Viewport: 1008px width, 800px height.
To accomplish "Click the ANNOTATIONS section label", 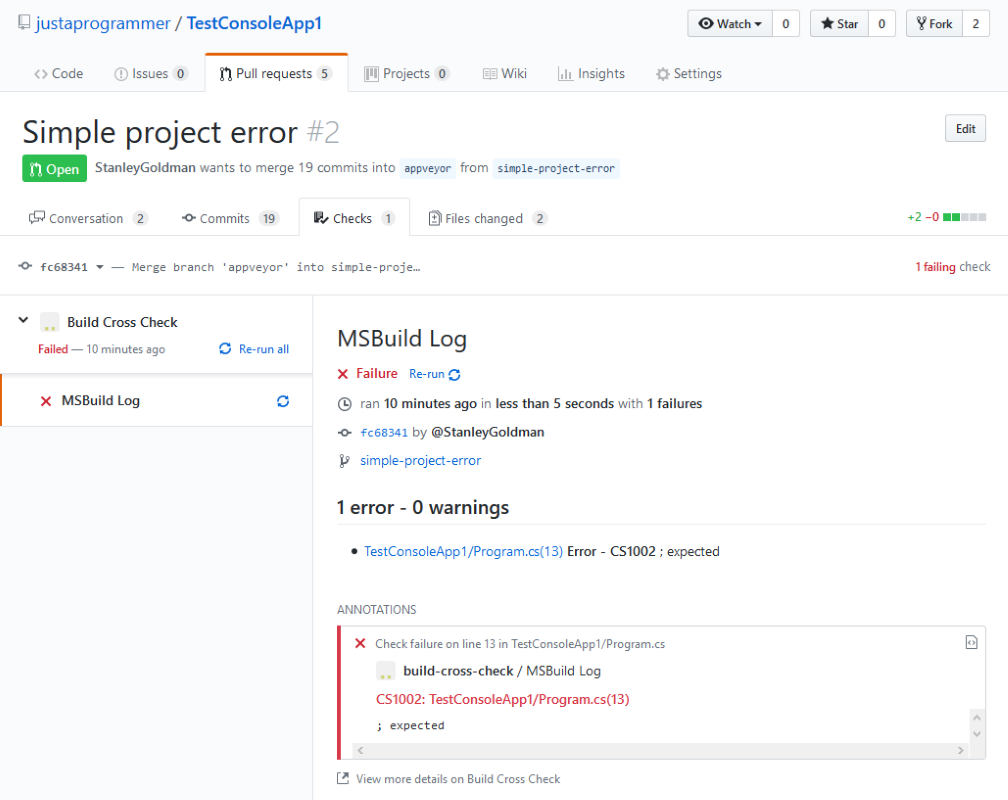I will tap(377, 610).
